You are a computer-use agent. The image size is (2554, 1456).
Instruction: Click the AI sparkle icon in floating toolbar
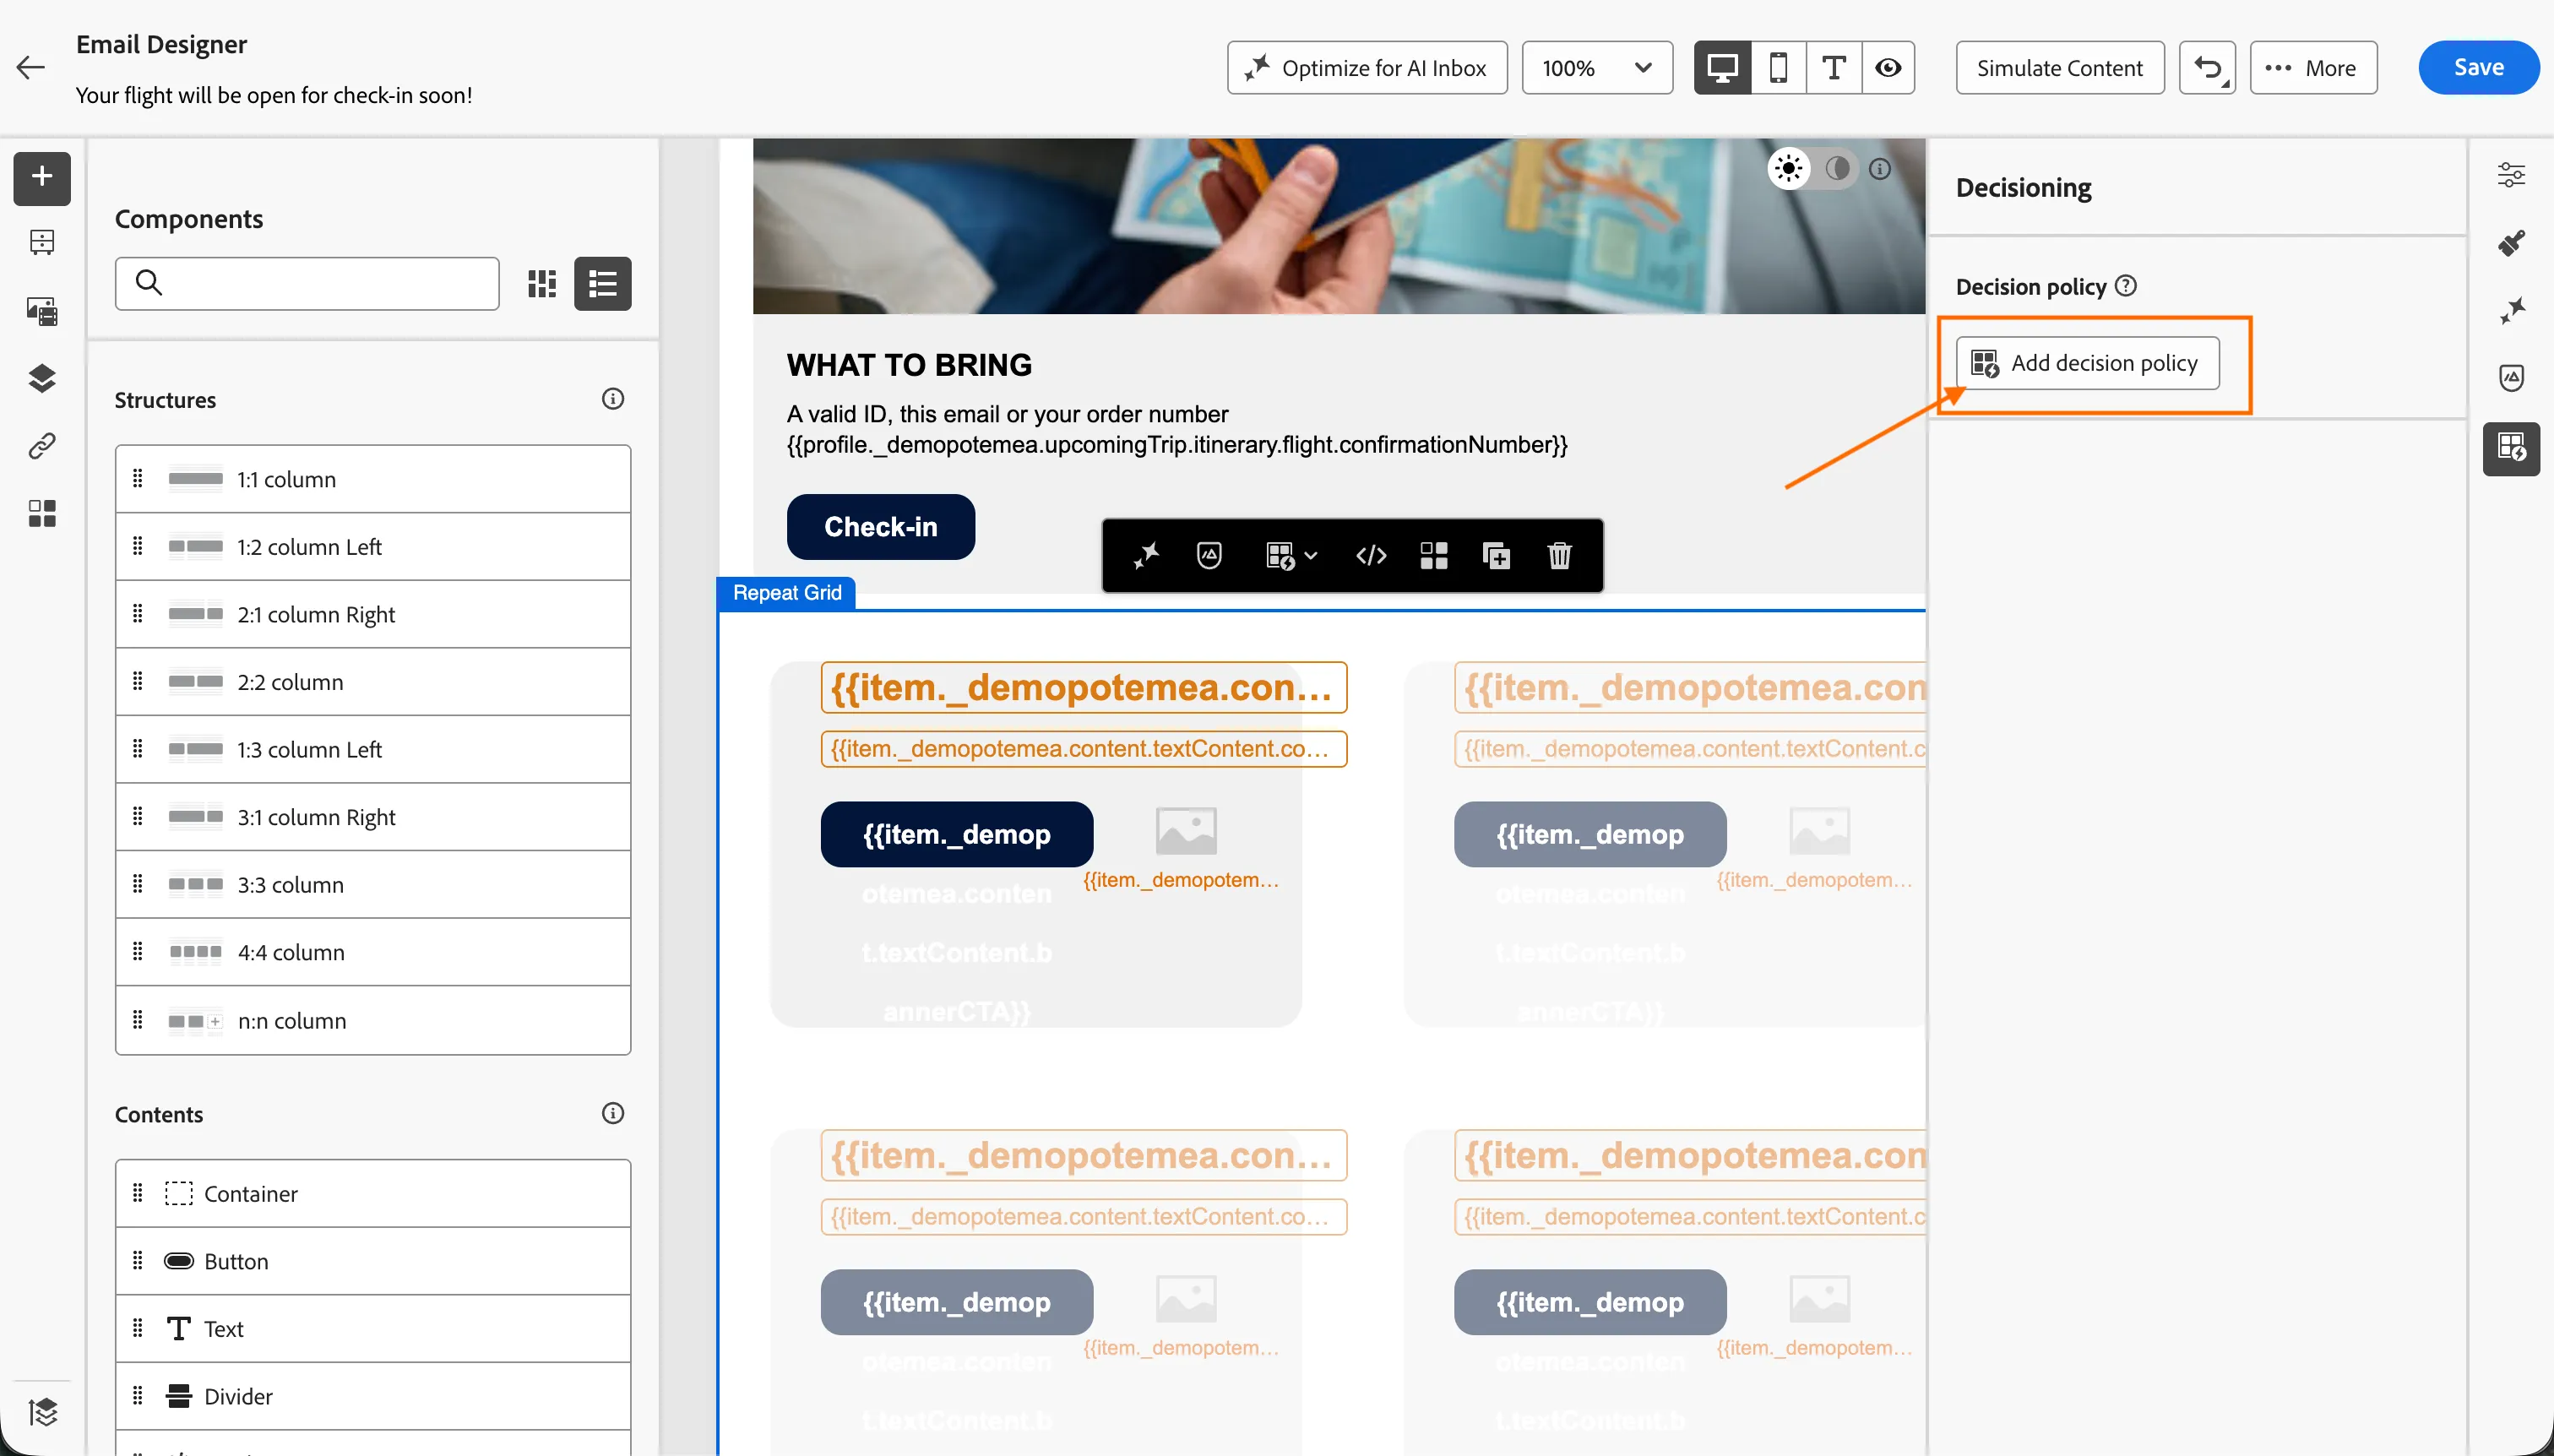click(1146, 555)
